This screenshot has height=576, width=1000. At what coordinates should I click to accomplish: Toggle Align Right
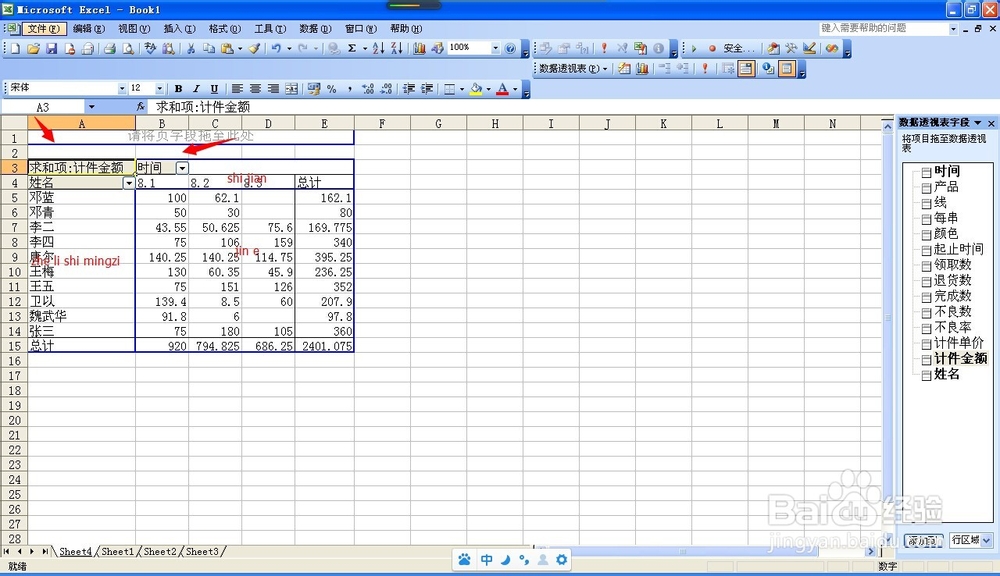273,89
